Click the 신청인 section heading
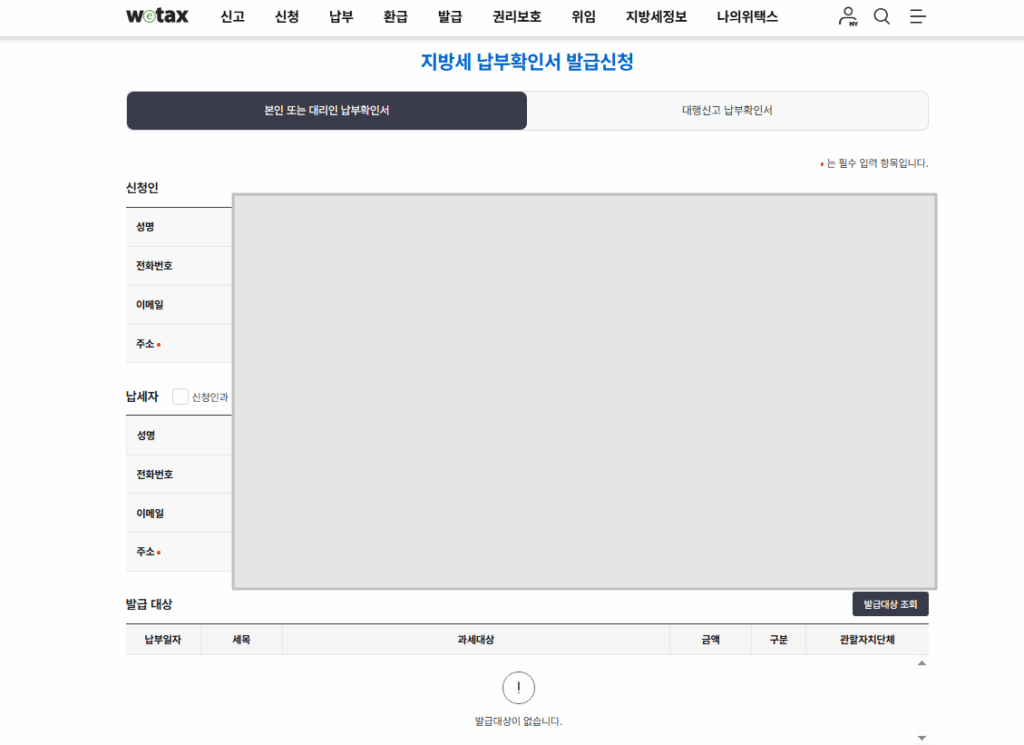The image size is (1024, 745). pos(142,188)
